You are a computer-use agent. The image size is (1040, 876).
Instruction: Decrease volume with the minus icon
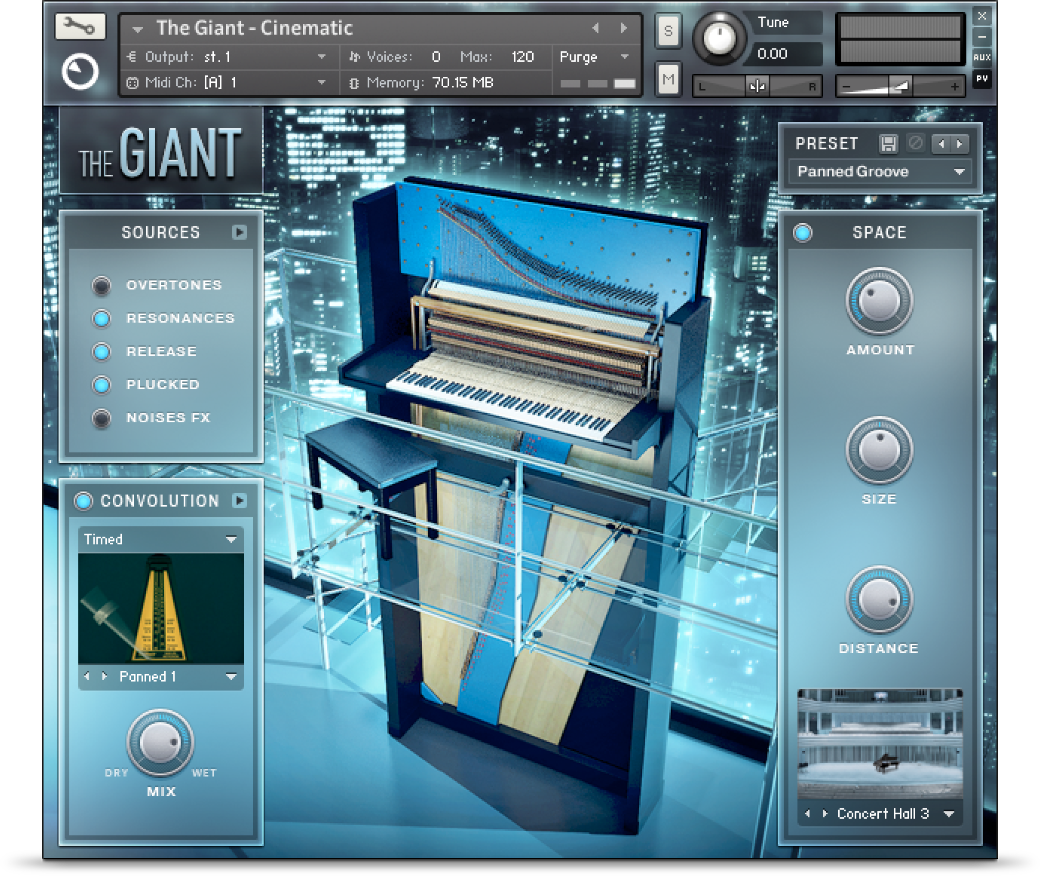click(x=846, y=86)
